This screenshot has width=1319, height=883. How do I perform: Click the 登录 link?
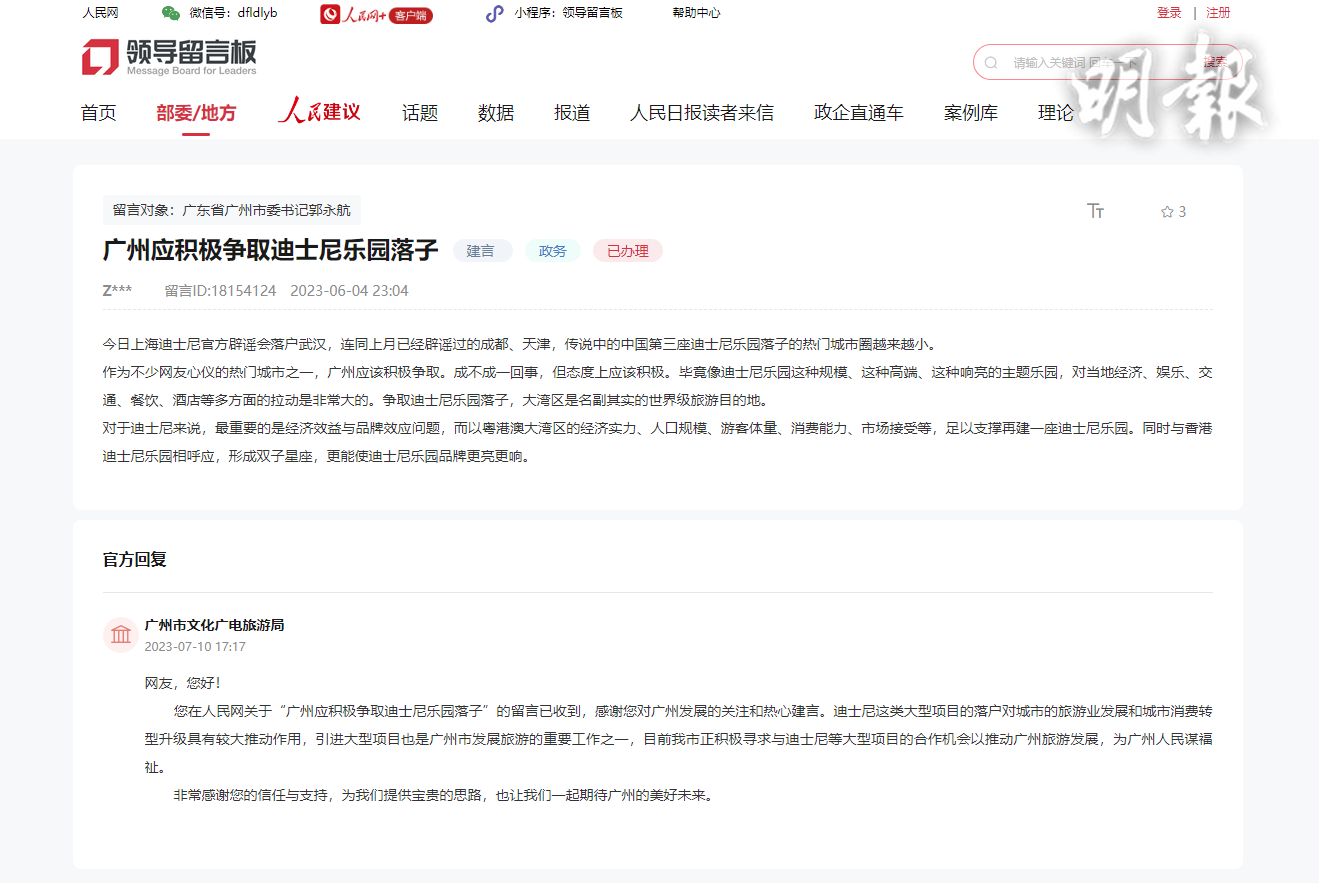point(1169,13)
